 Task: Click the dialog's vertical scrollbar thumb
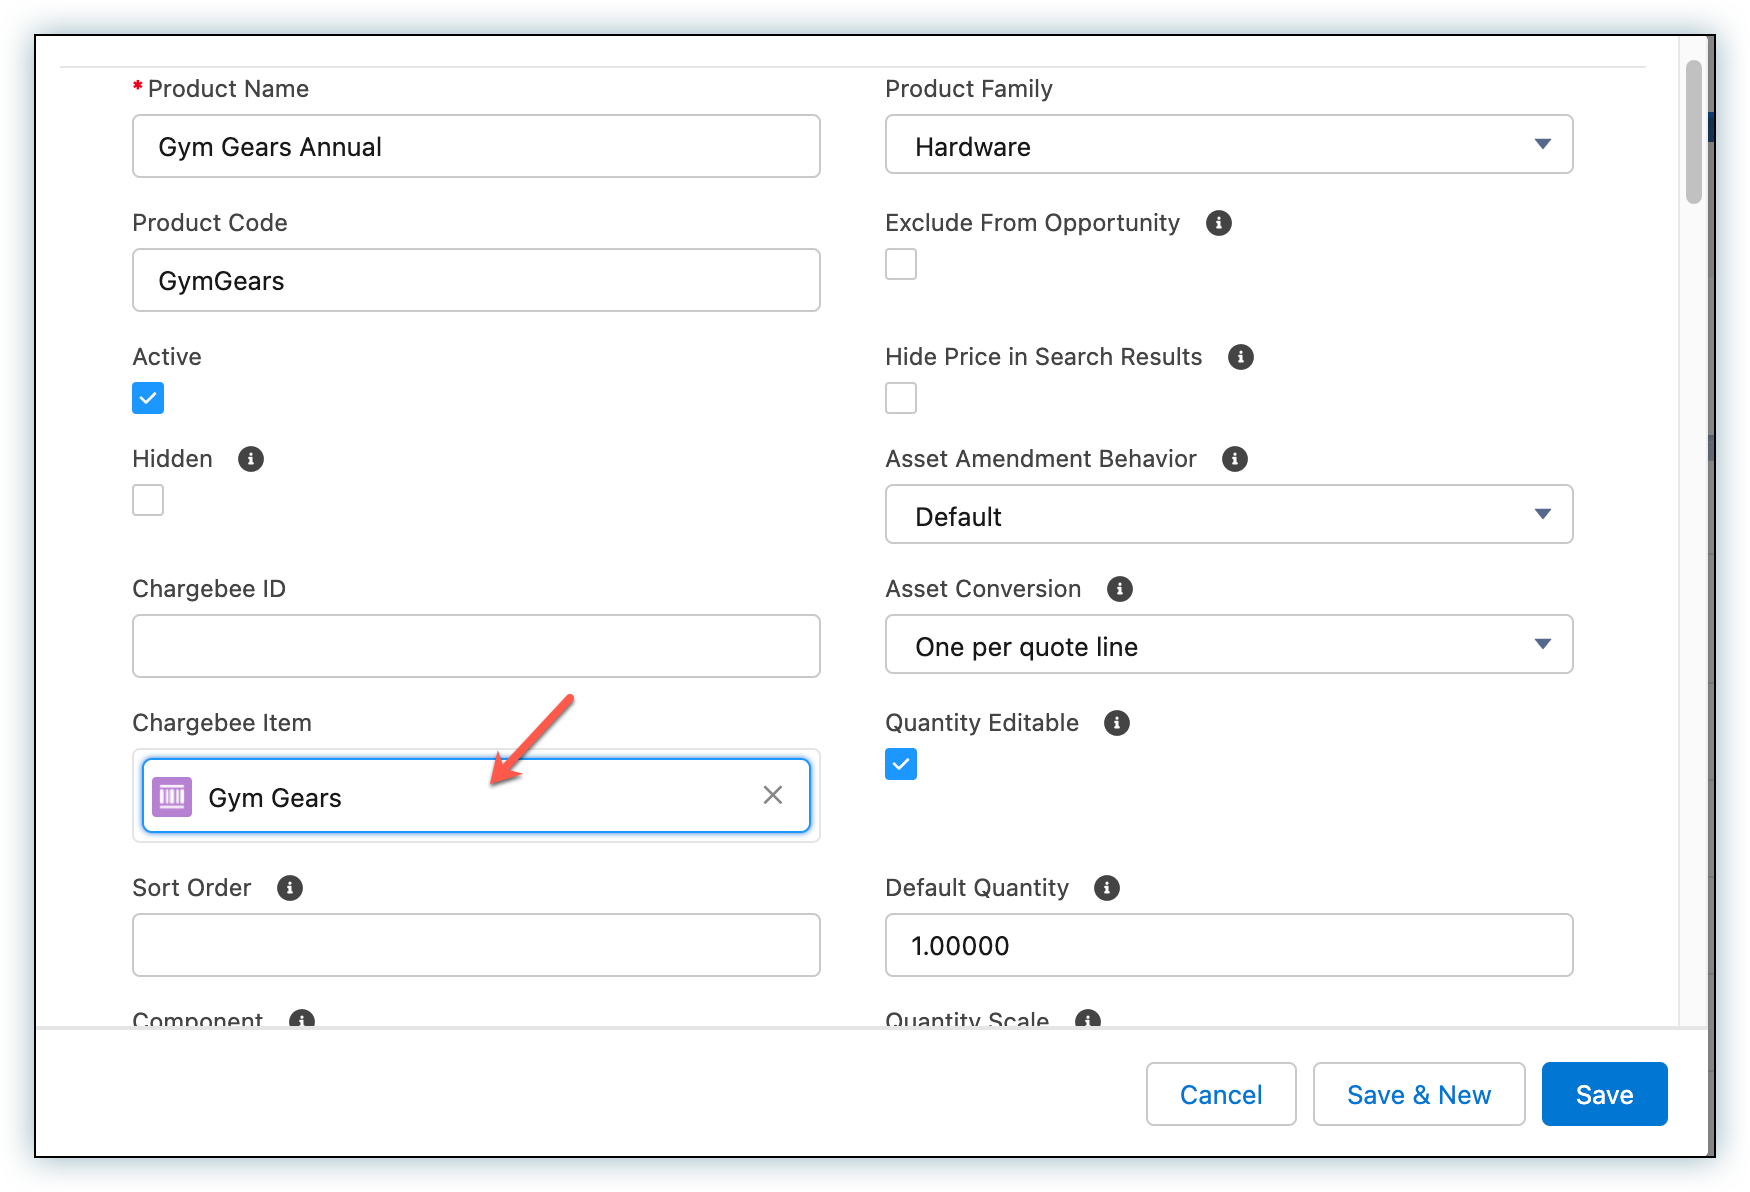pyautogui.click(x=1694, y=132)
